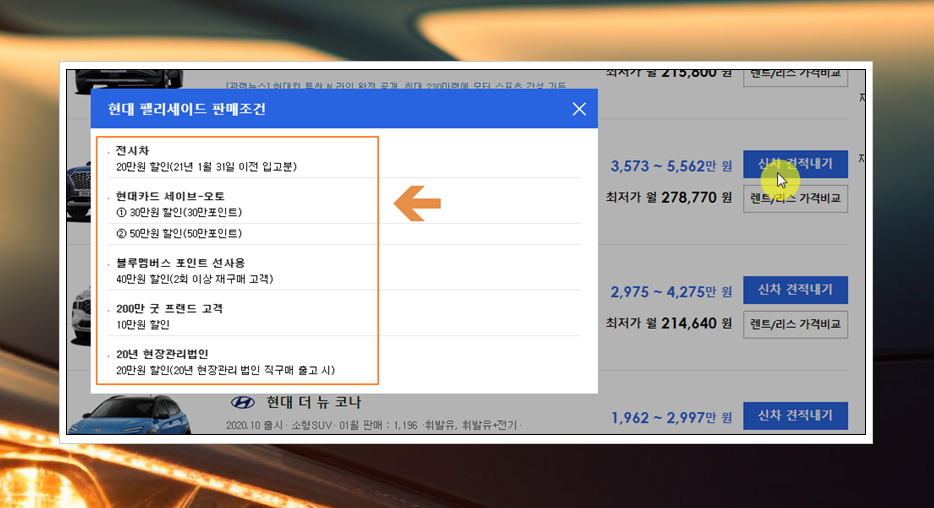Click the 2,975 ~ 4,275만 원 price
Image resolution: width=934 pixels, height=508 pixels.
point(671,292)
